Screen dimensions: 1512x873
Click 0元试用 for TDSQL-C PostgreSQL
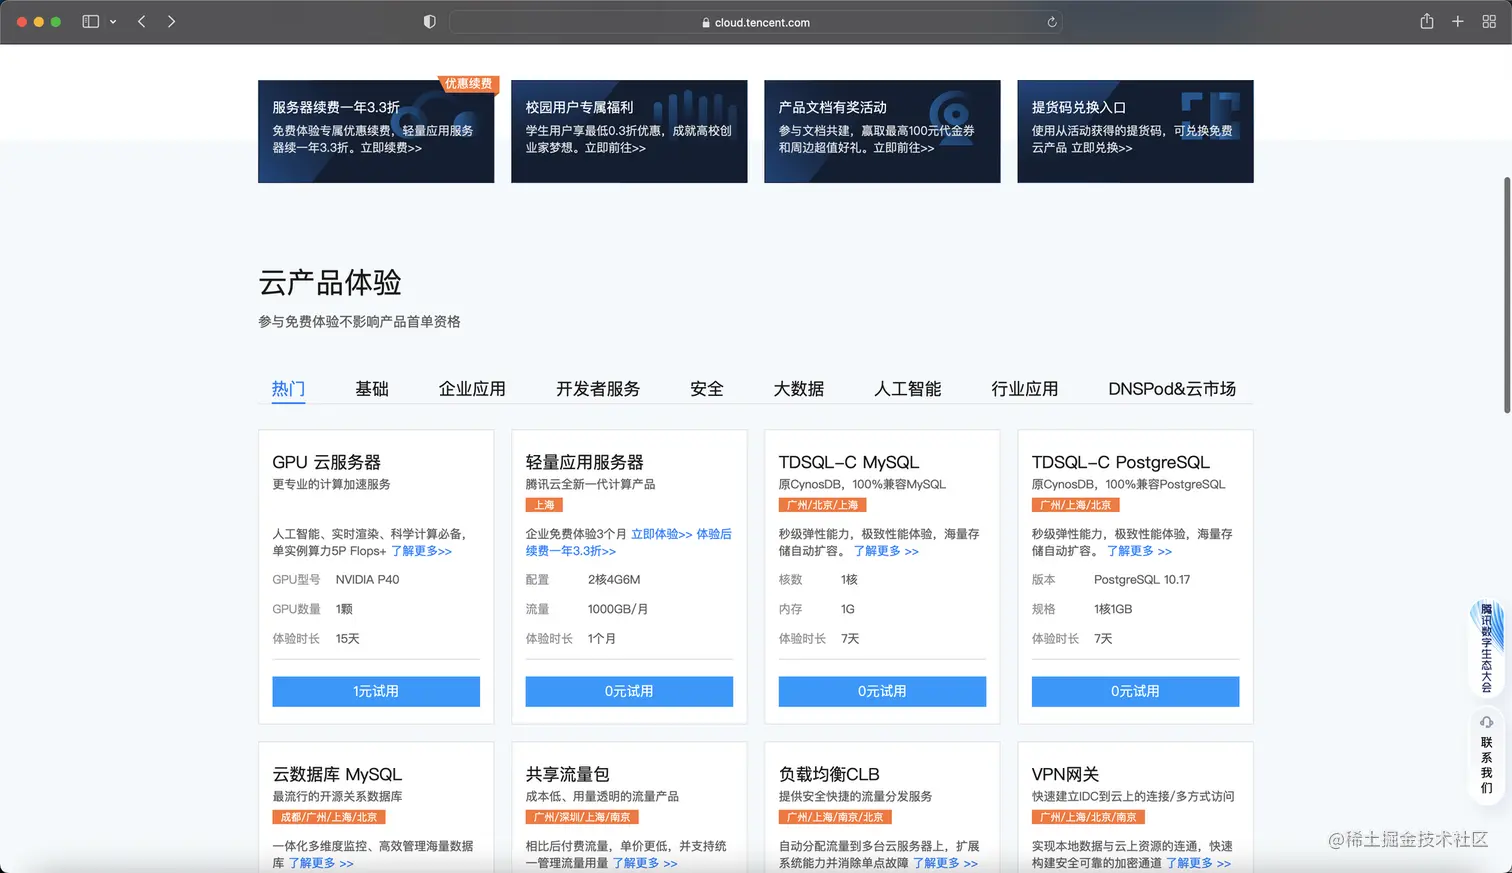point(1135,692)
